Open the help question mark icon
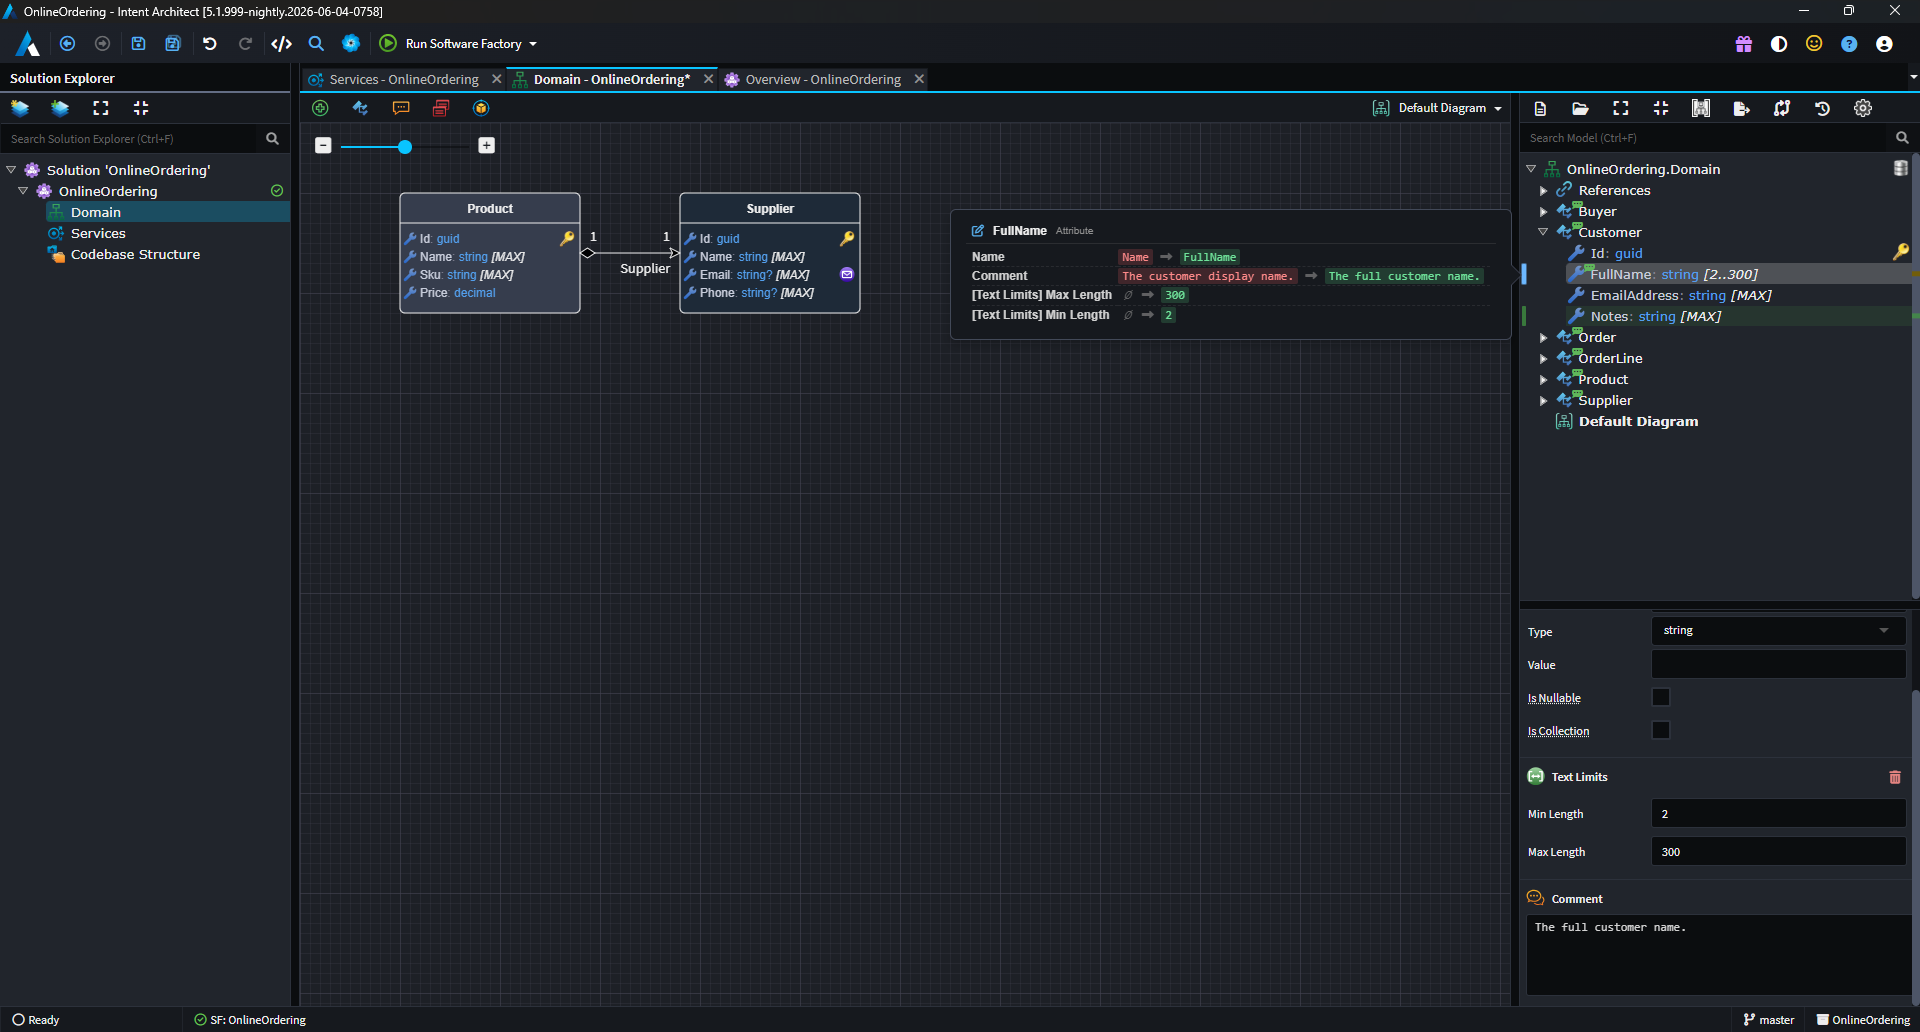 click(1849, 44)
